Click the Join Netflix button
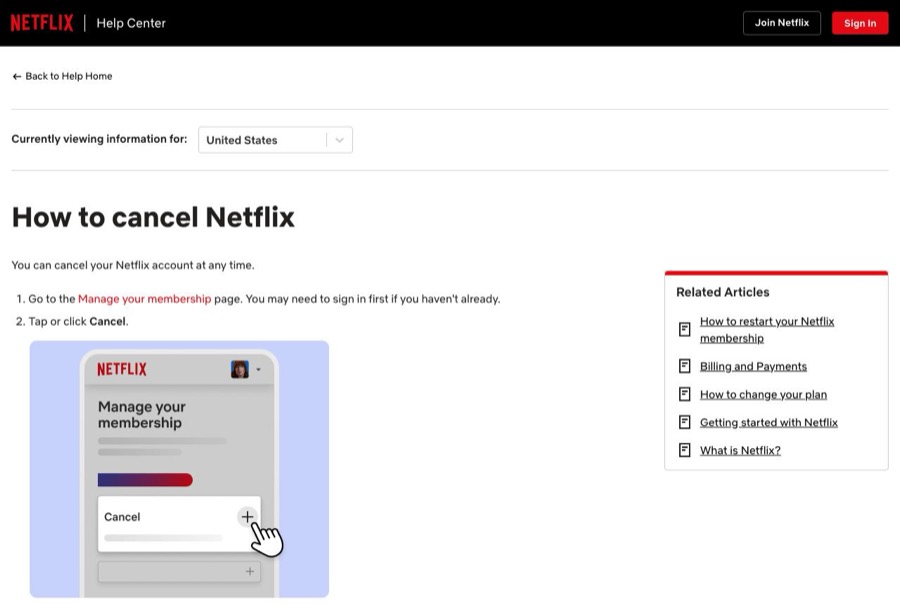 782,23
